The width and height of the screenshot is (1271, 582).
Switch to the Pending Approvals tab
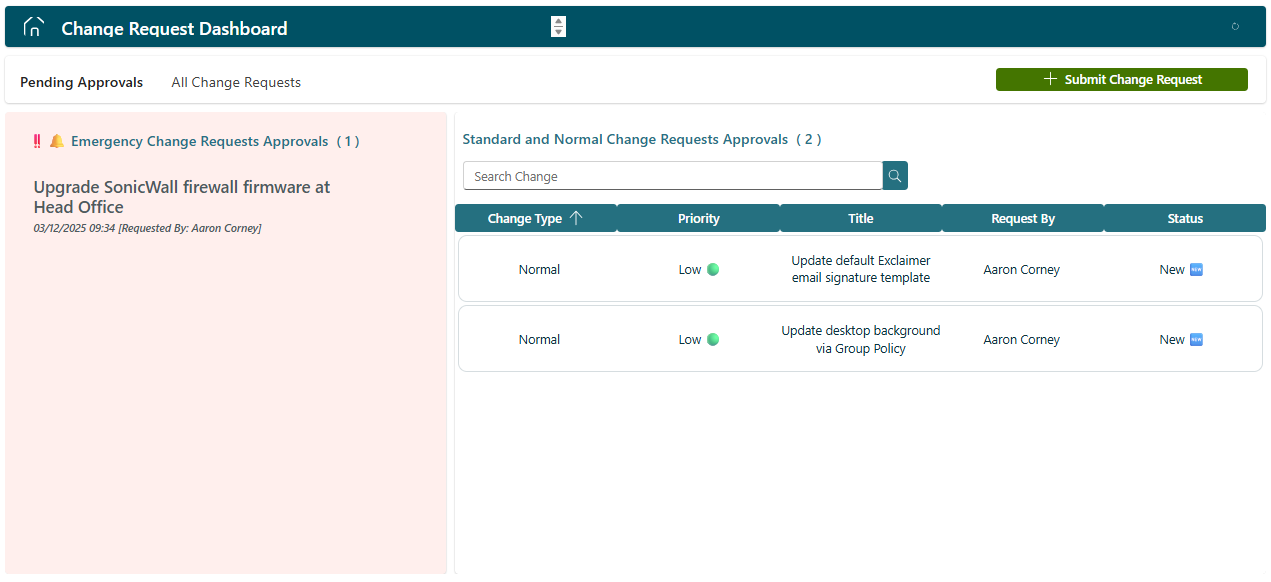[82, 83]
